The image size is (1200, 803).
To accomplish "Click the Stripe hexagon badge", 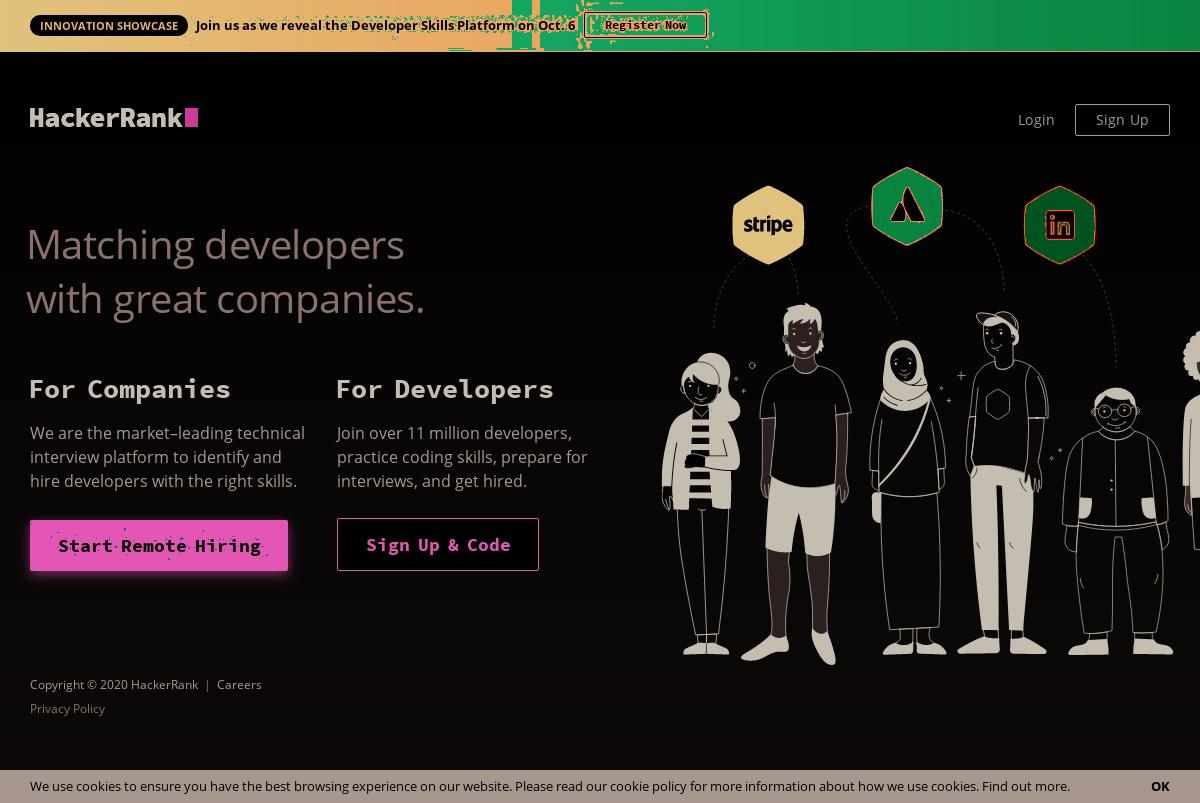I will [x=768, y=225].
